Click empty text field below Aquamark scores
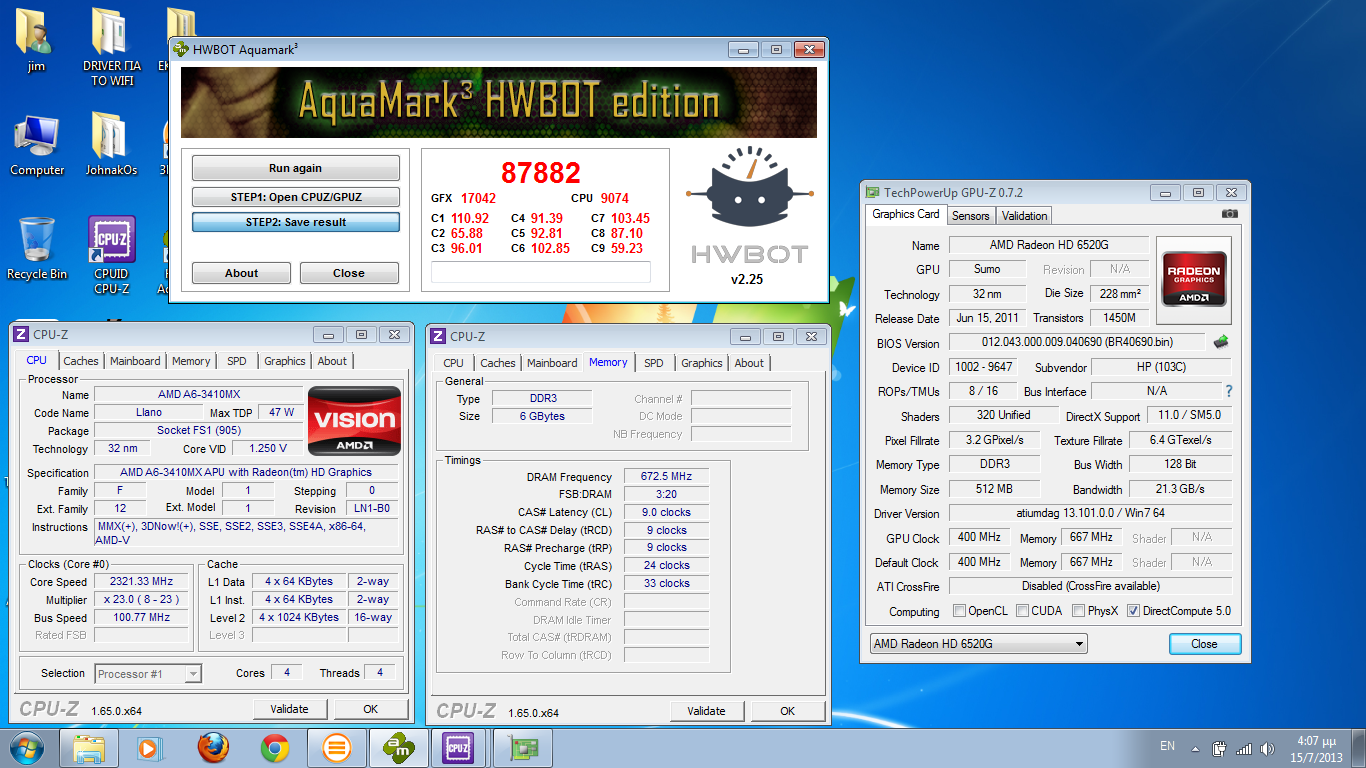1366x768 pixels. pyautogui.click(x=540, y=272)
